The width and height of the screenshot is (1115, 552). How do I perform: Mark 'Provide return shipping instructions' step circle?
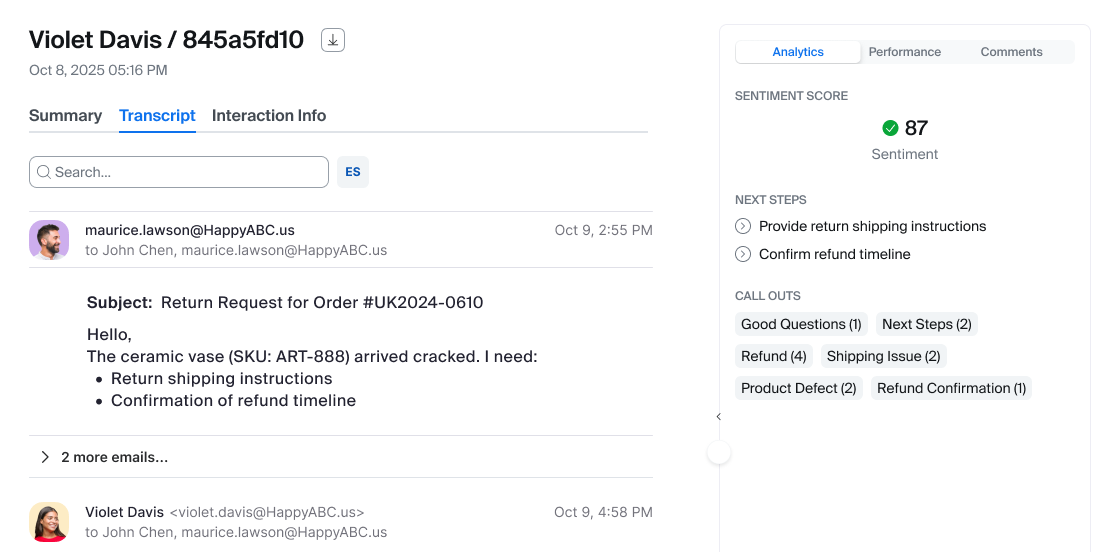coord(743,226)
